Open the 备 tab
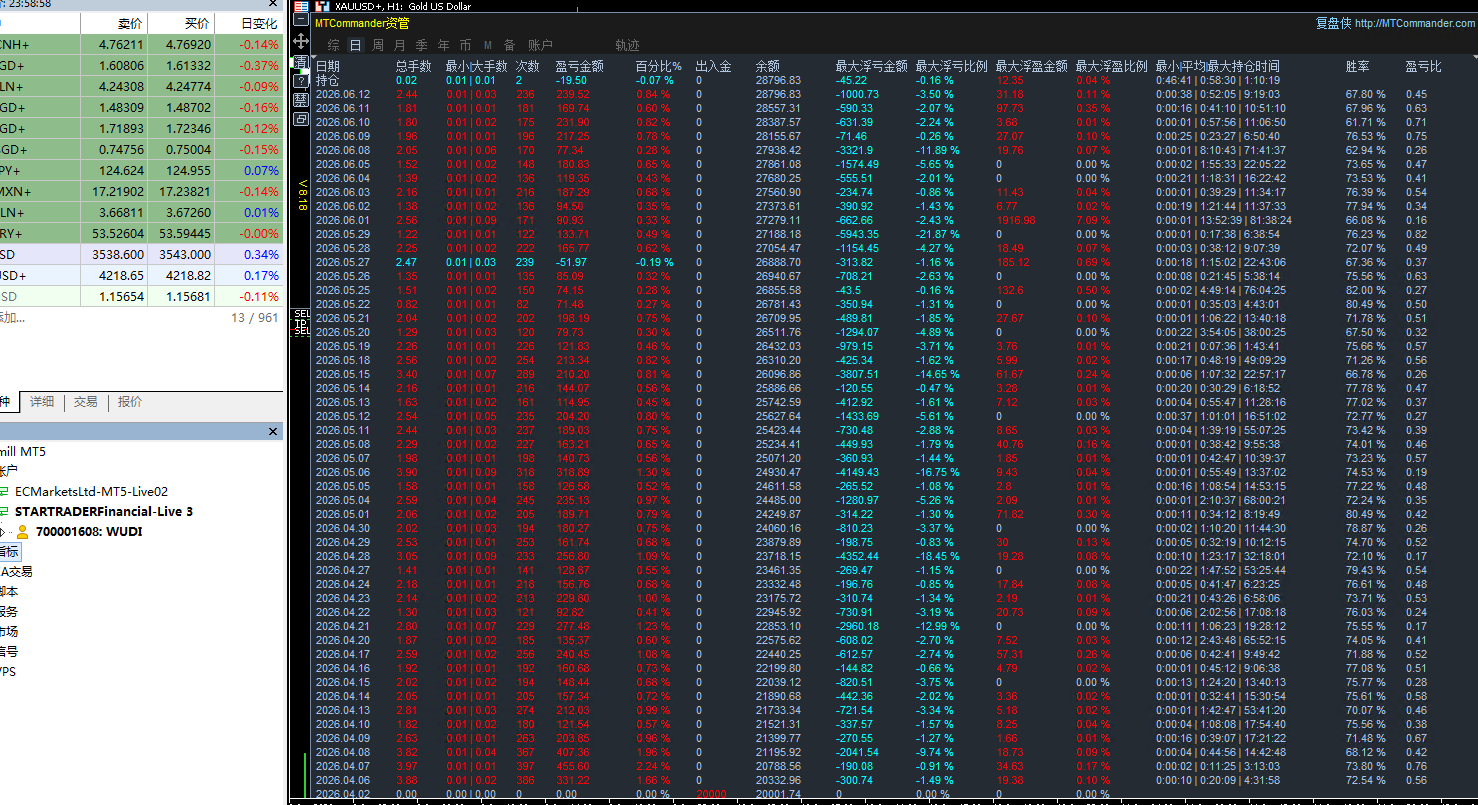The height and width of the screenshot is (805, 1478). pyautogui.click(x=510, y=45)
